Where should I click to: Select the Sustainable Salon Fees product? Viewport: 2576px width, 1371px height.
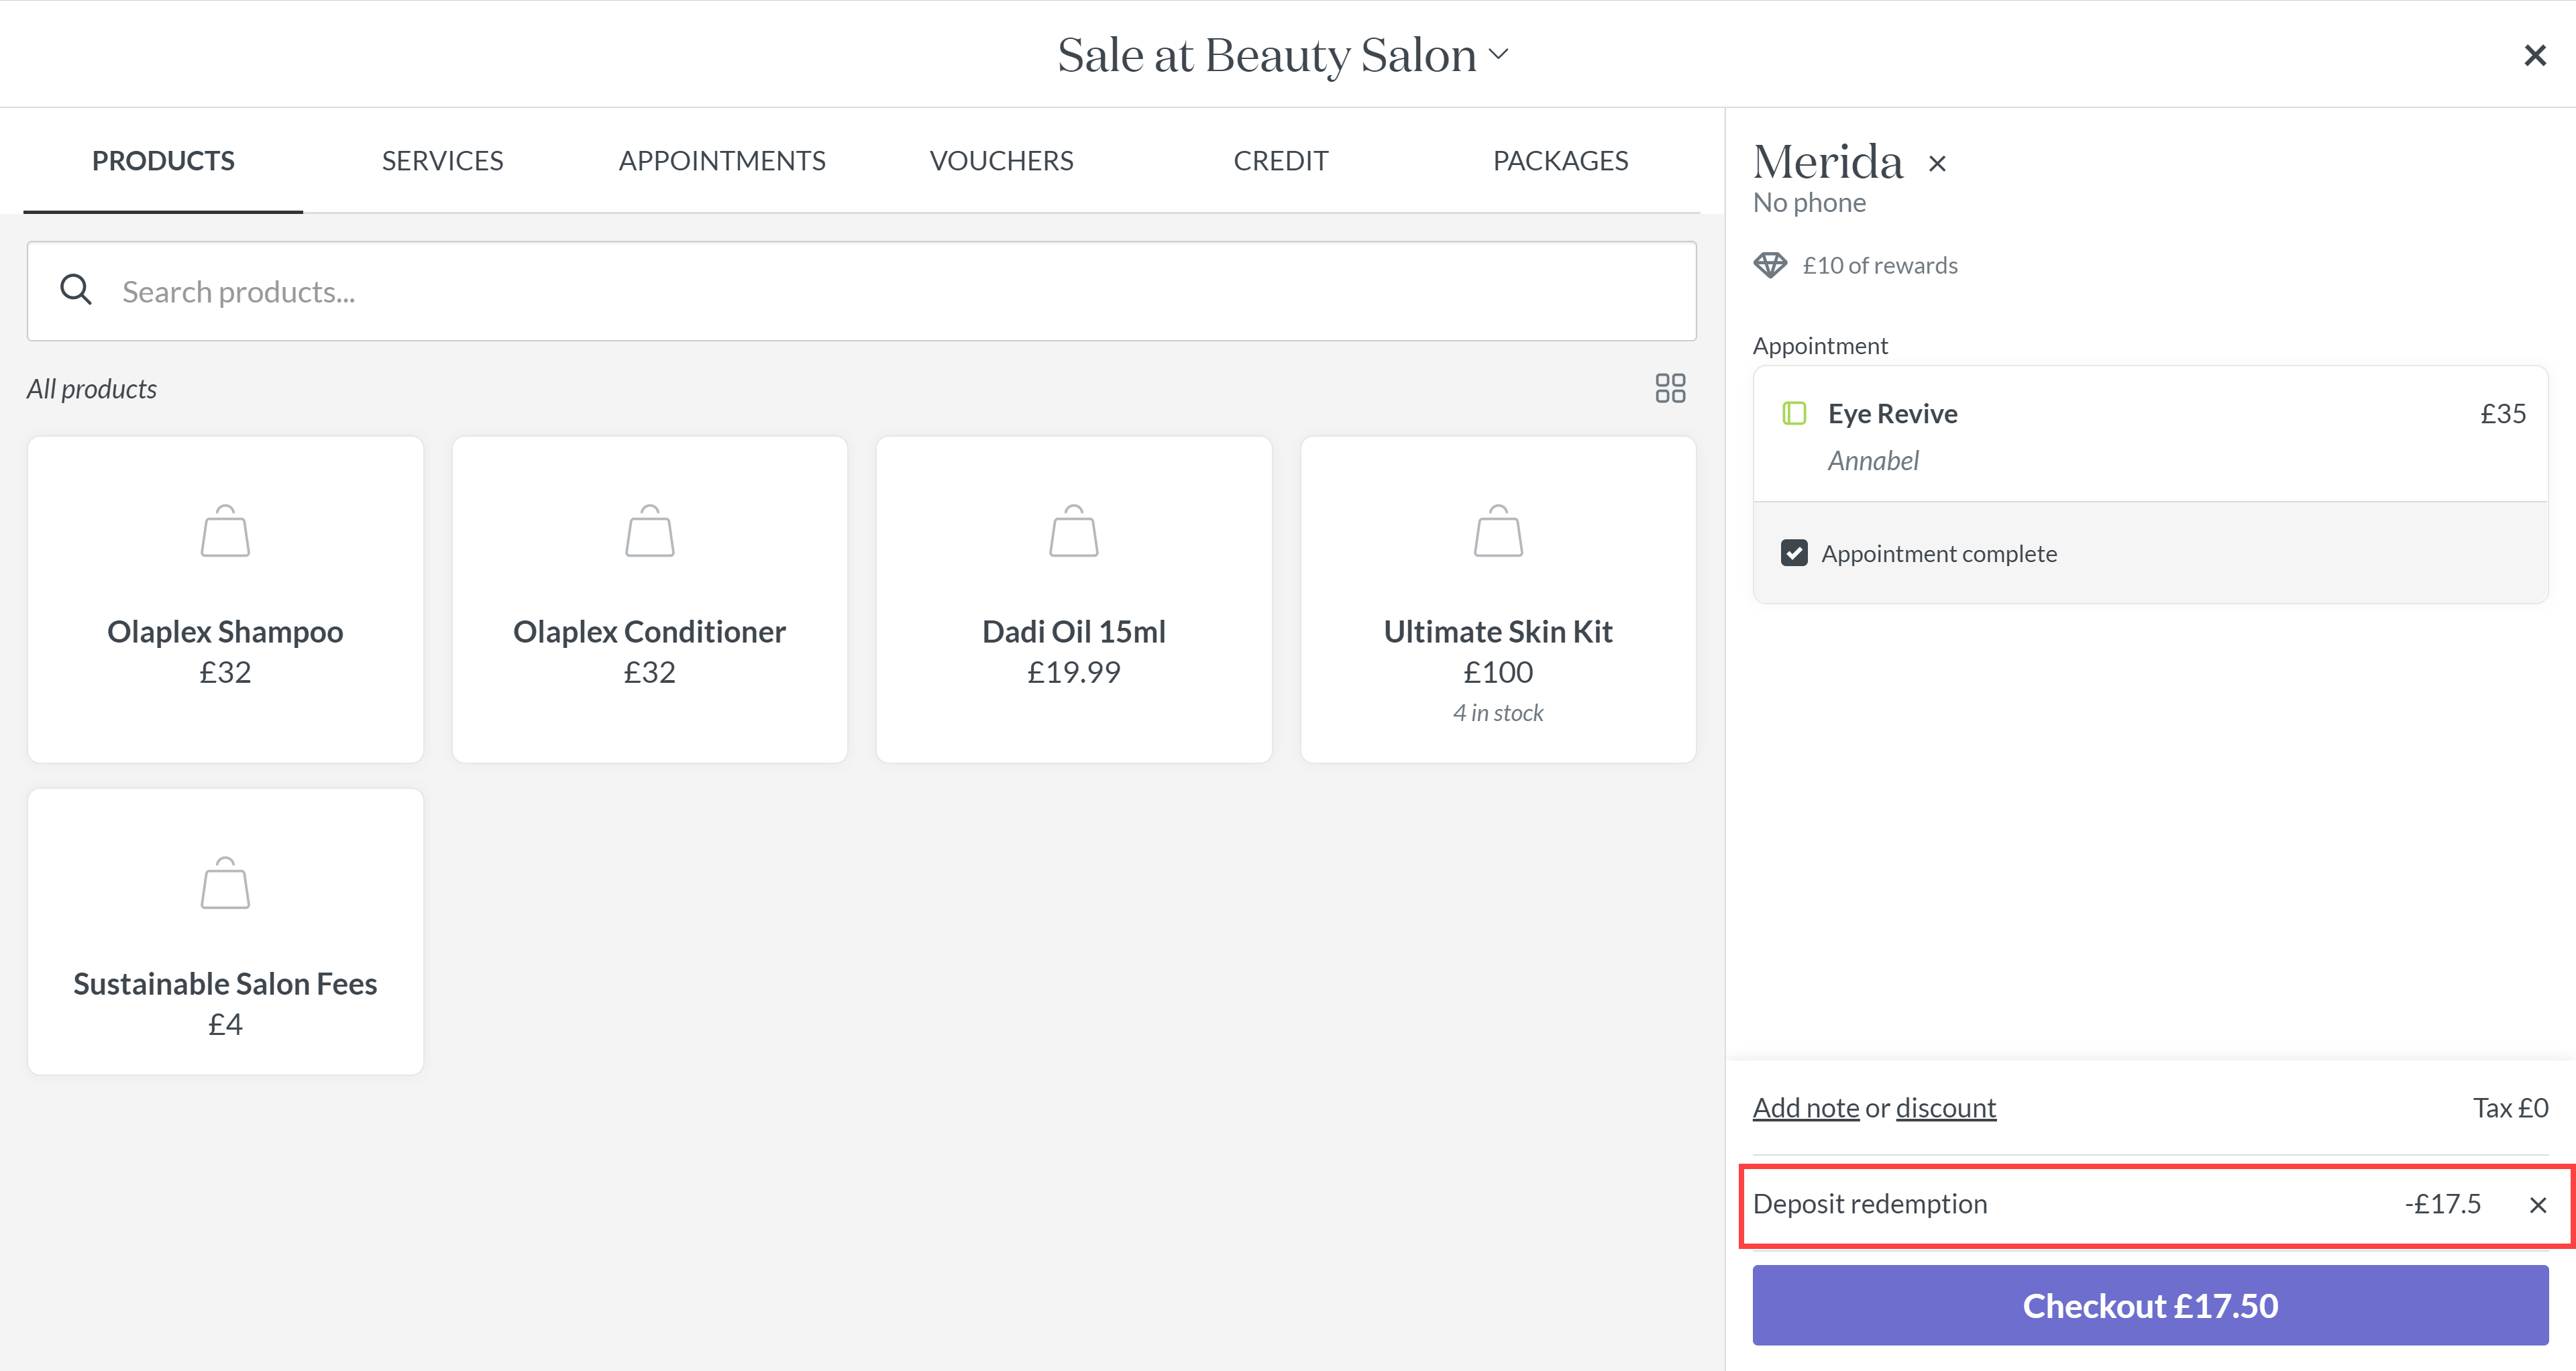[225, 932]
